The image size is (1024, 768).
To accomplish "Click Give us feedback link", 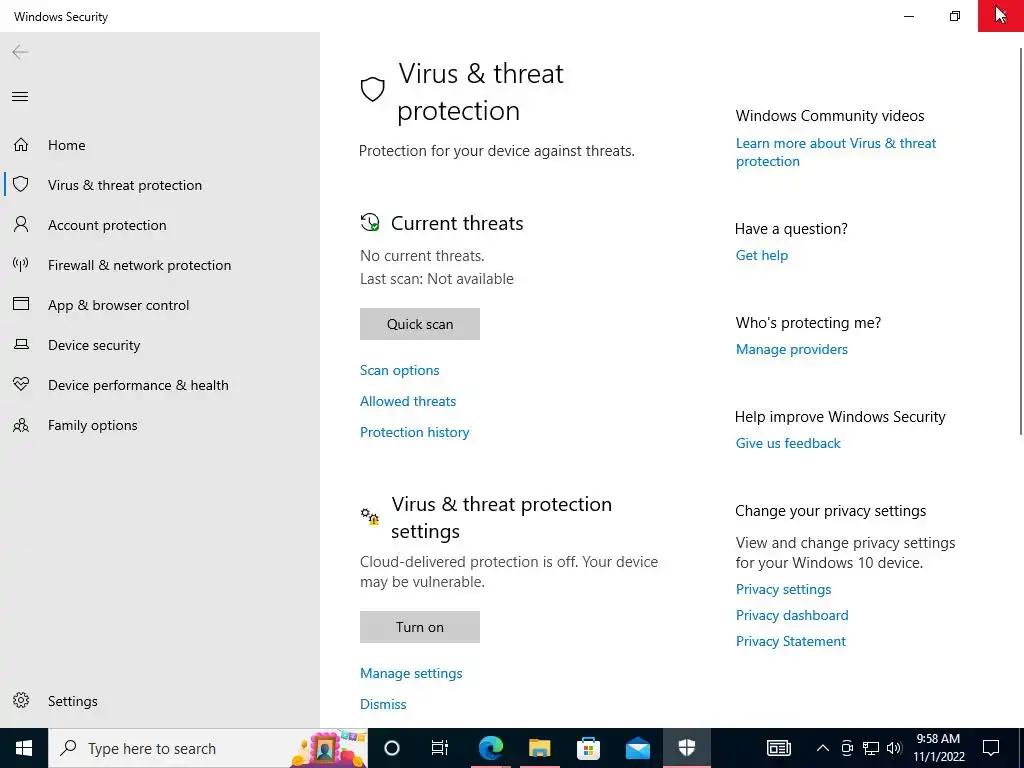I will (x=788, y=443).
